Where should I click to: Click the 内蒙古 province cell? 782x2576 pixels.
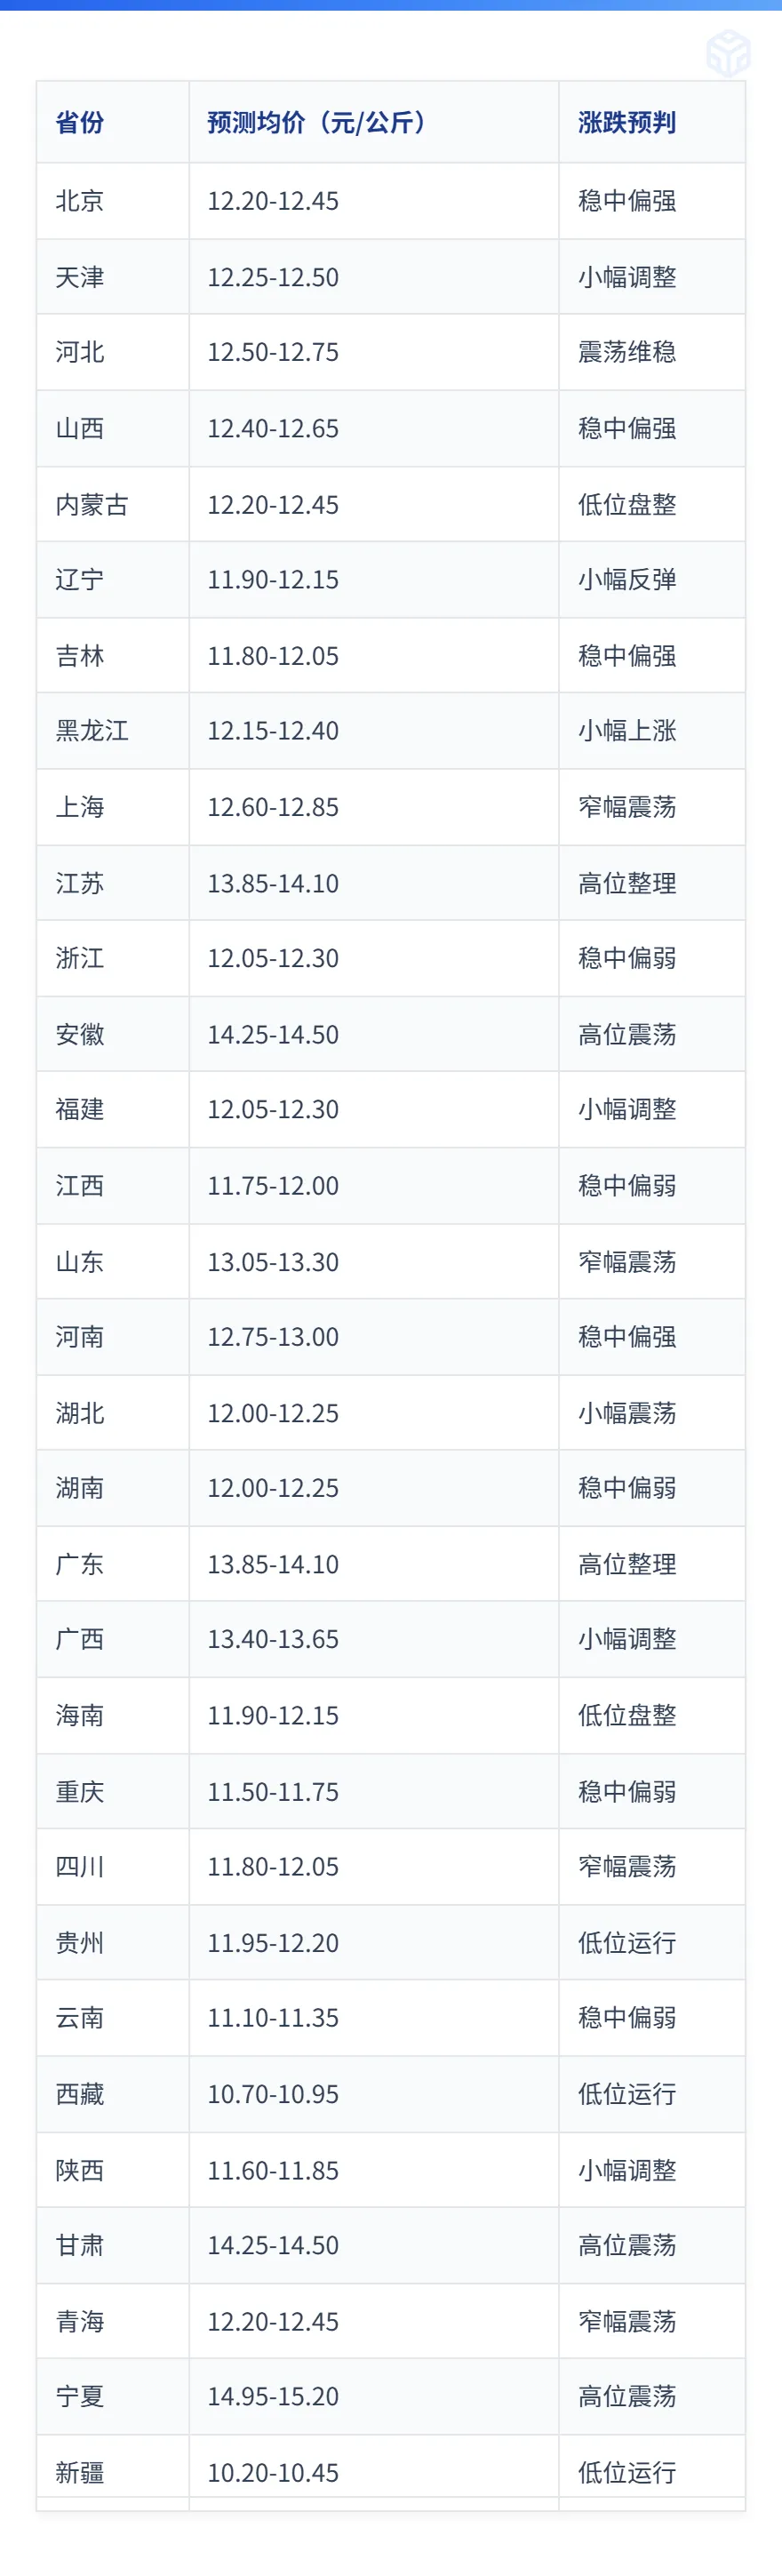coord(113,504)
